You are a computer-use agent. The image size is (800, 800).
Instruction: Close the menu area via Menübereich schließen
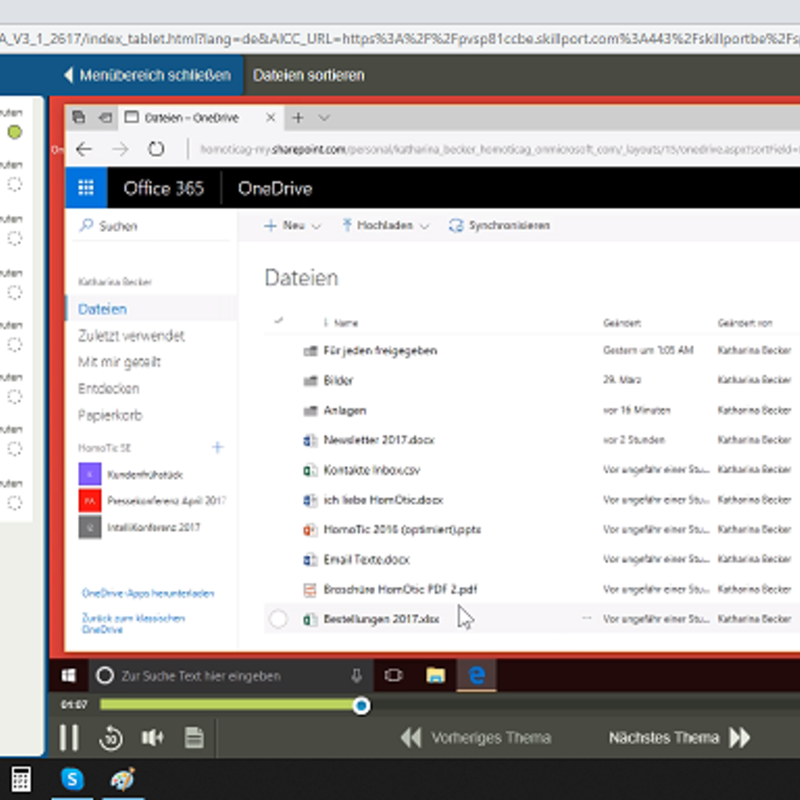[147, 75]
